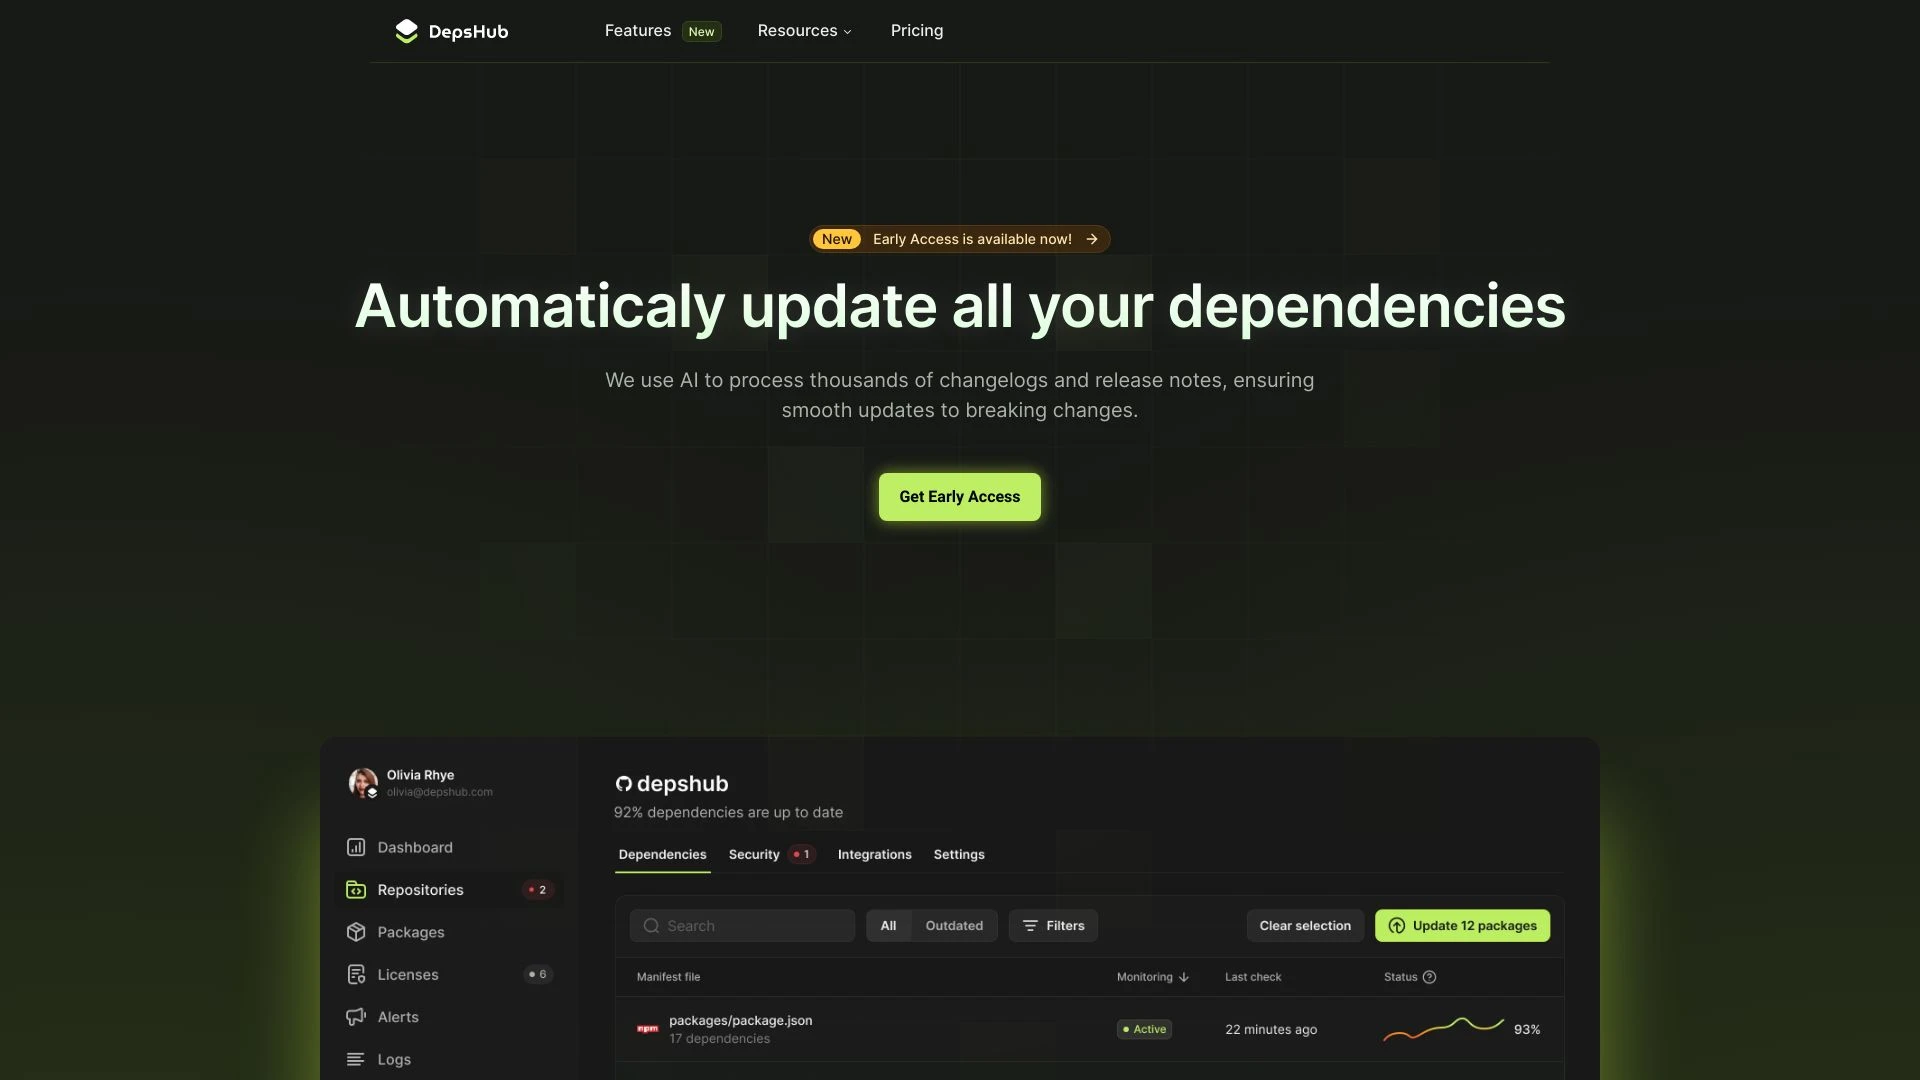Click the Logs icon in the sidebar
The width and height of the screenshot is (1920, 1080).
tap(357, 1059)
